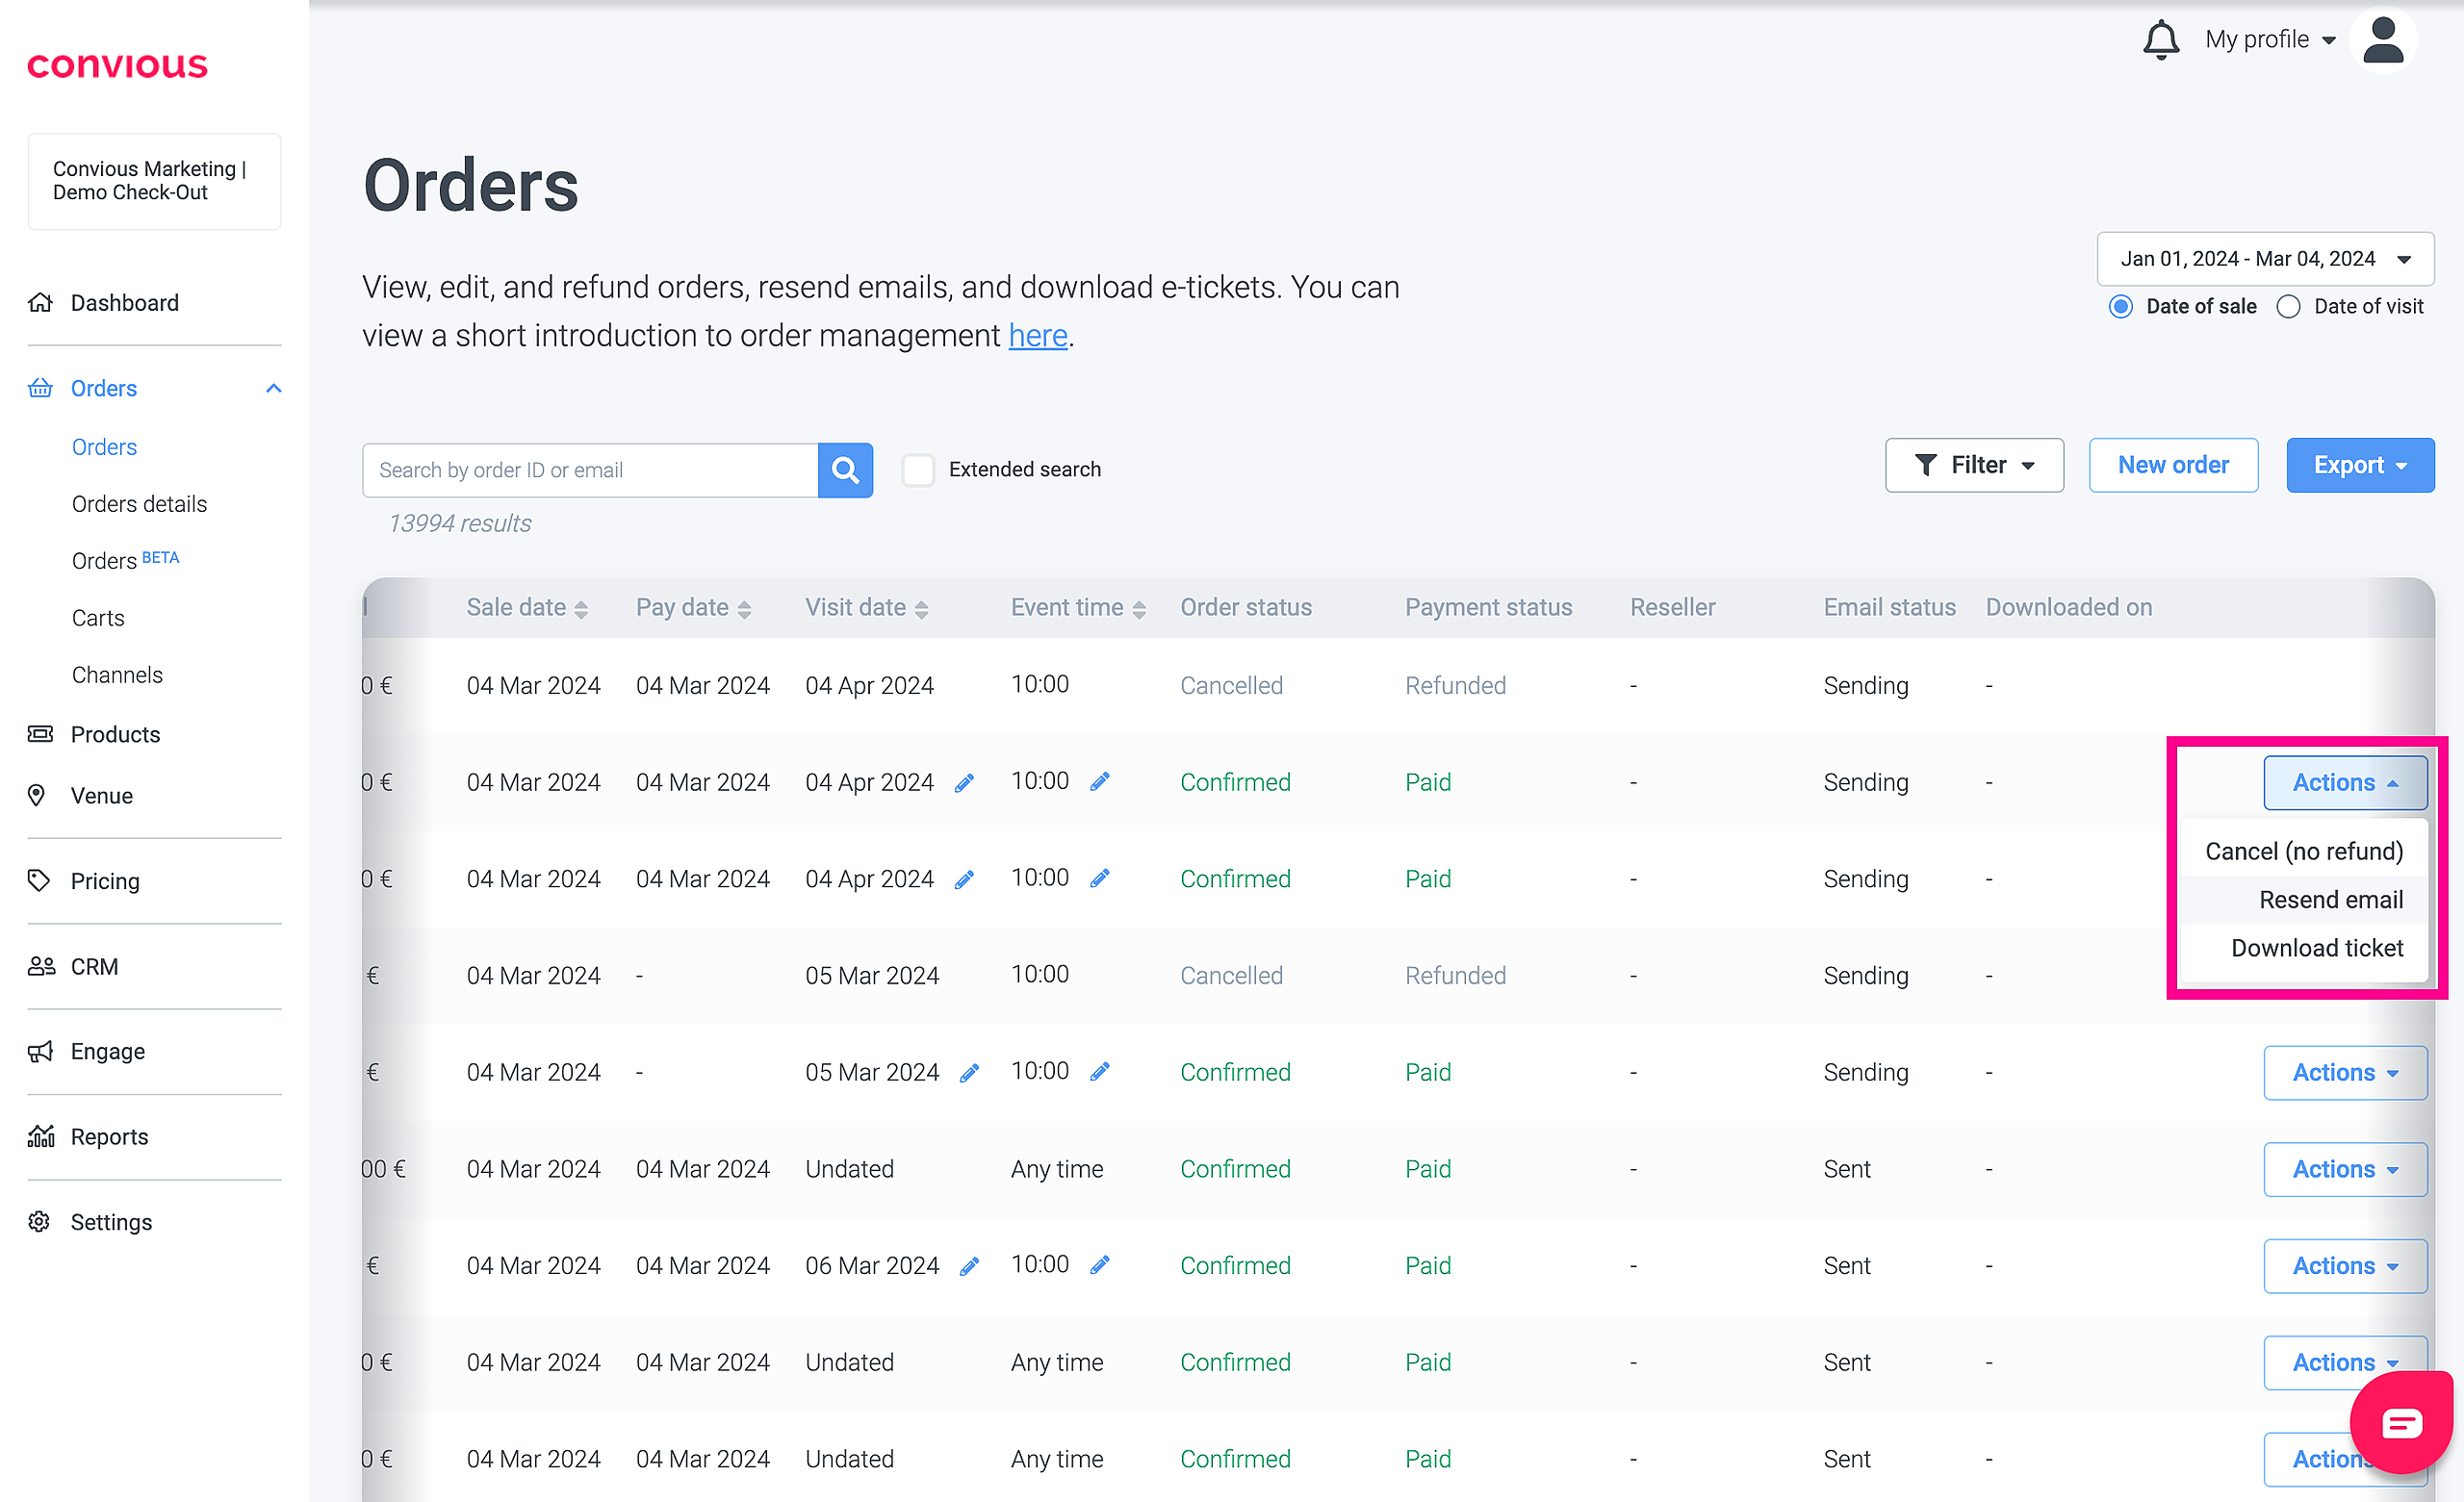This screenshot has width=2464, height=1502.
Task: Edit visit date 06 Mar 2024 pencil
Action: click(969, 1267)
